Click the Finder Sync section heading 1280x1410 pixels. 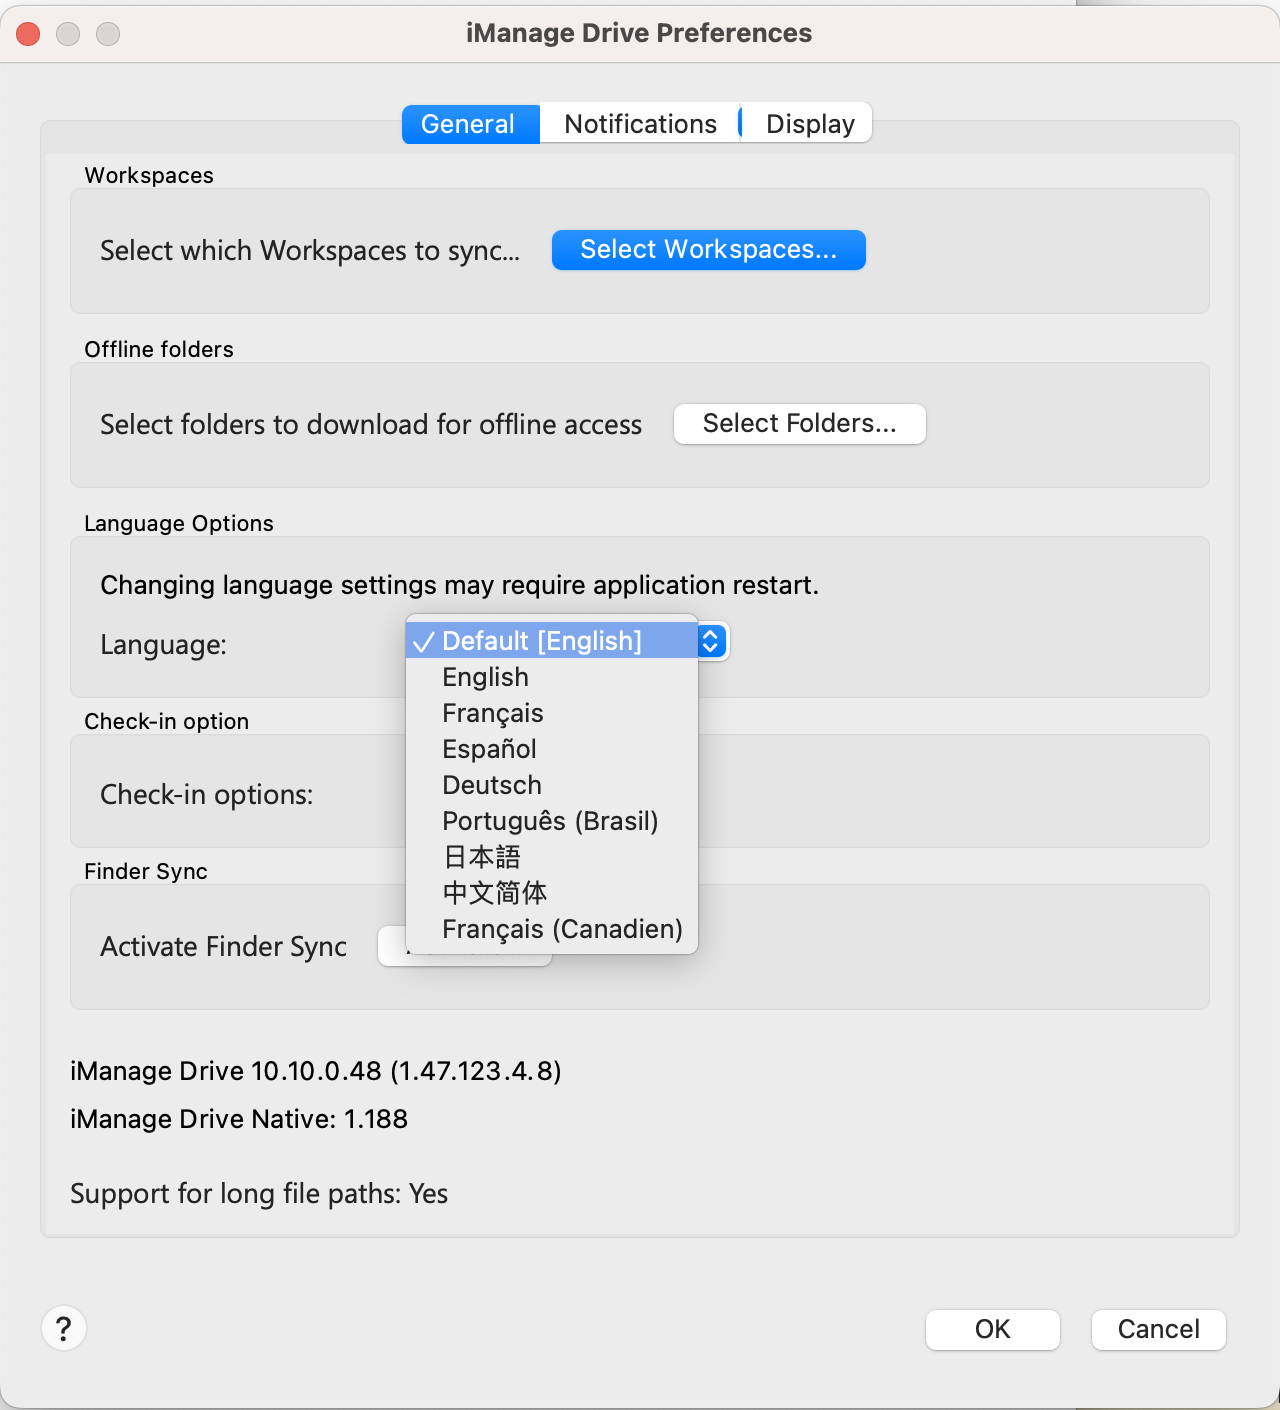tap(146, 871)
